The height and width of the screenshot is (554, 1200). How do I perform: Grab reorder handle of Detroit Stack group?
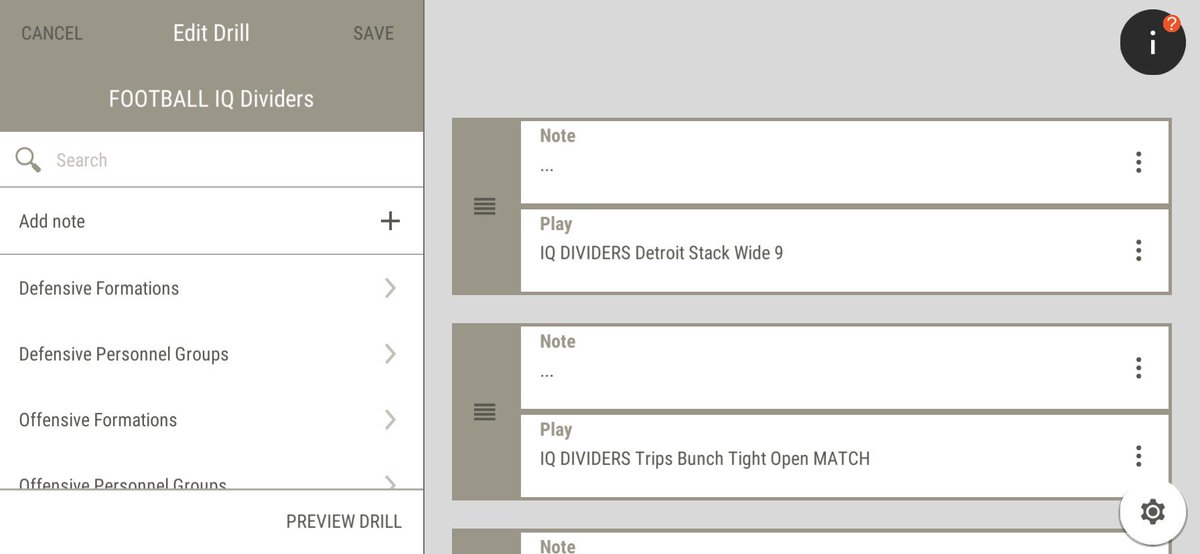click(485, 207)
